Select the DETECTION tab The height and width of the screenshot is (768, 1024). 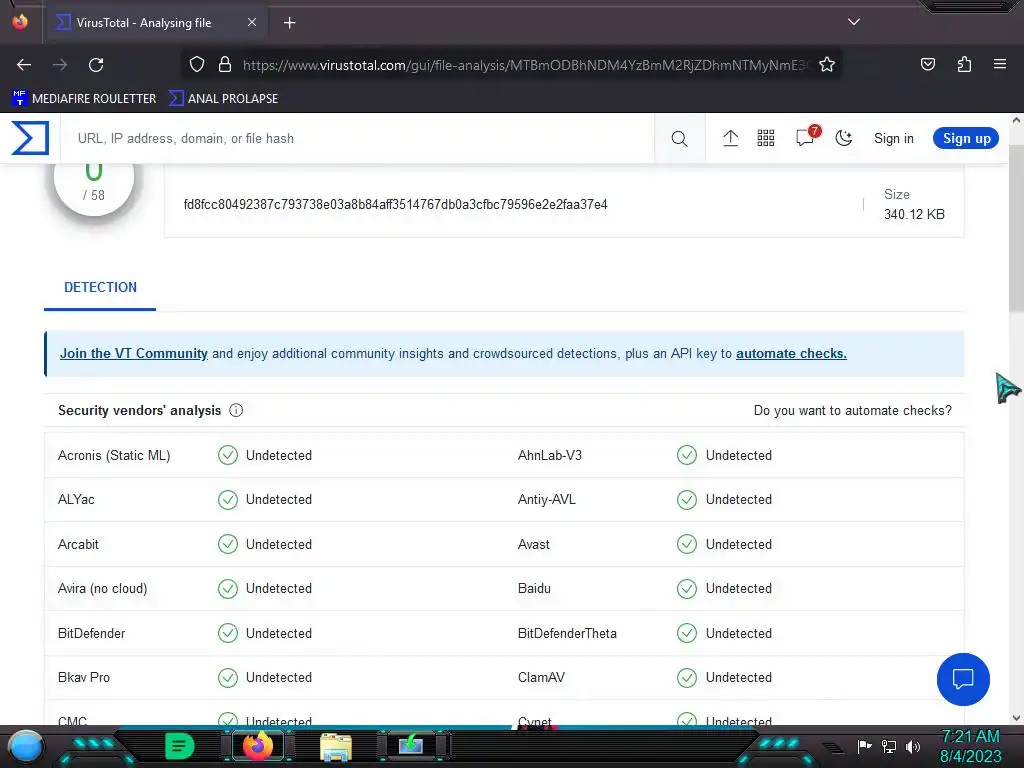tap(100, 287)
